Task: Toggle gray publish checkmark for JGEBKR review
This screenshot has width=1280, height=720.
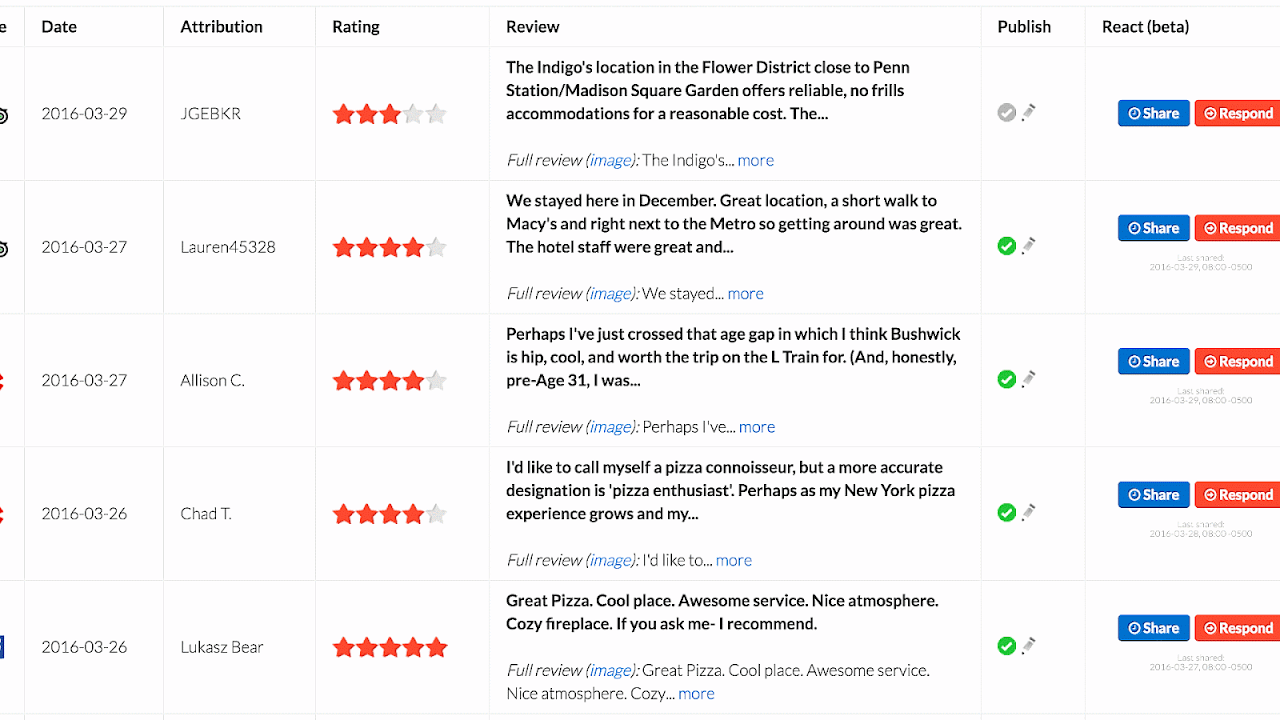Action: pos(1007,113)
